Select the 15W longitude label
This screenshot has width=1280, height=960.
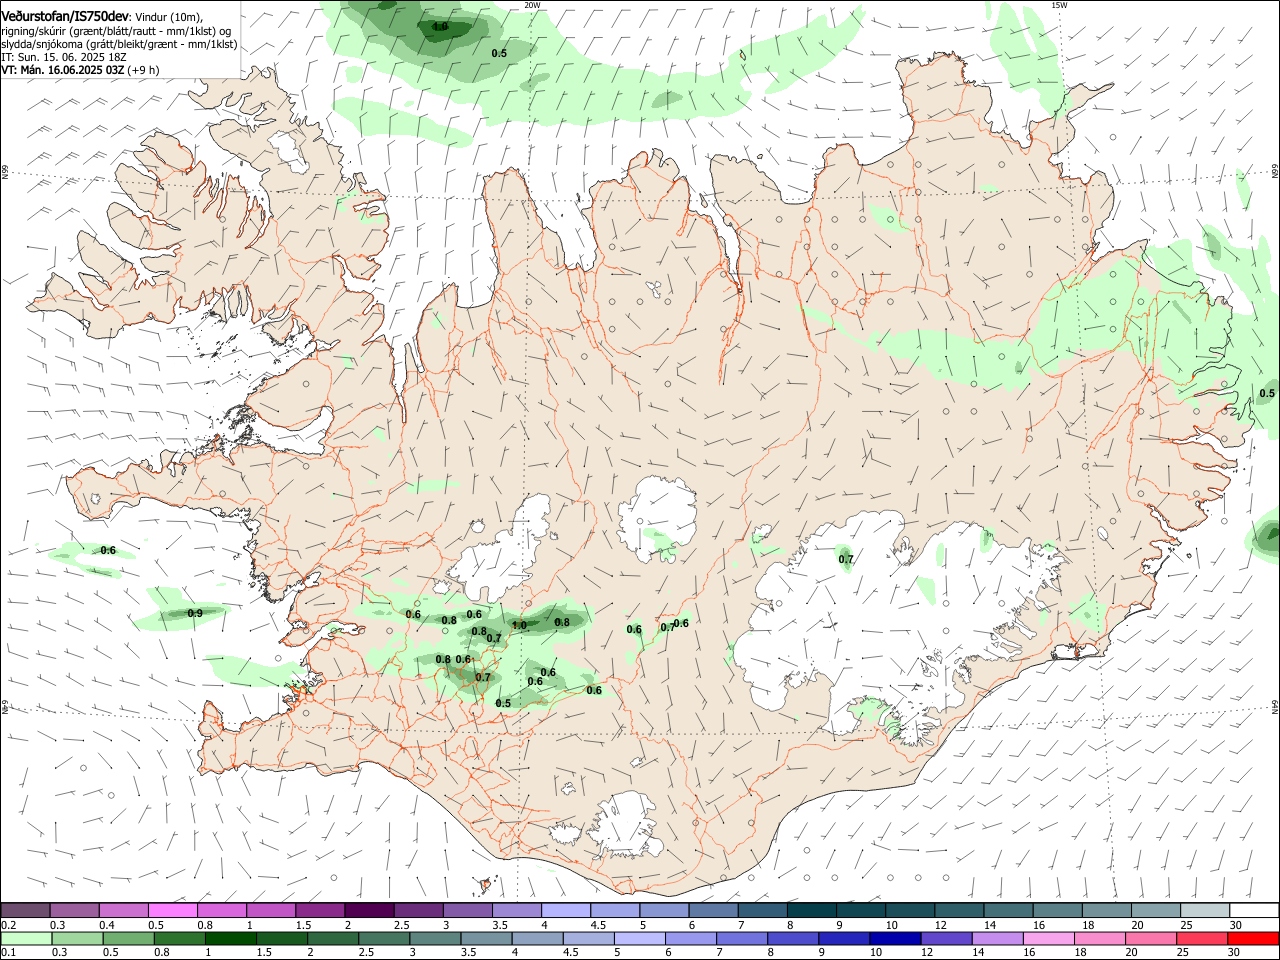pos(1059,5)
